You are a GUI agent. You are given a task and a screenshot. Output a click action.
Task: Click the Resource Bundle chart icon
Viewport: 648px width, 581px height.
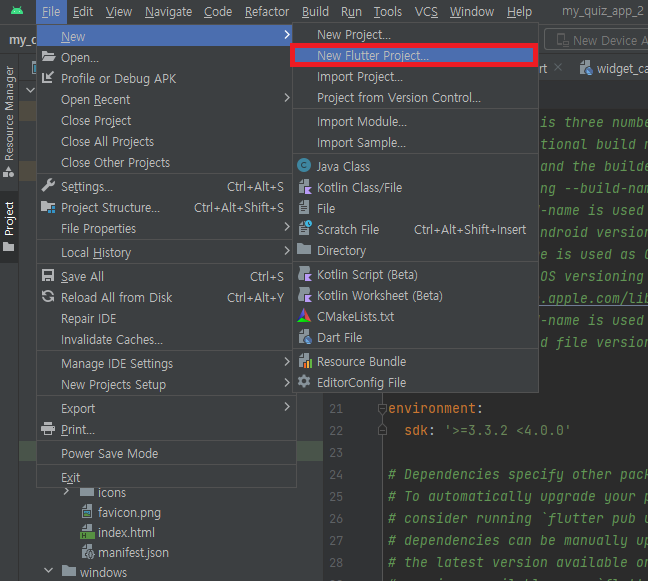pyautogui.click(x=305, y=361)
